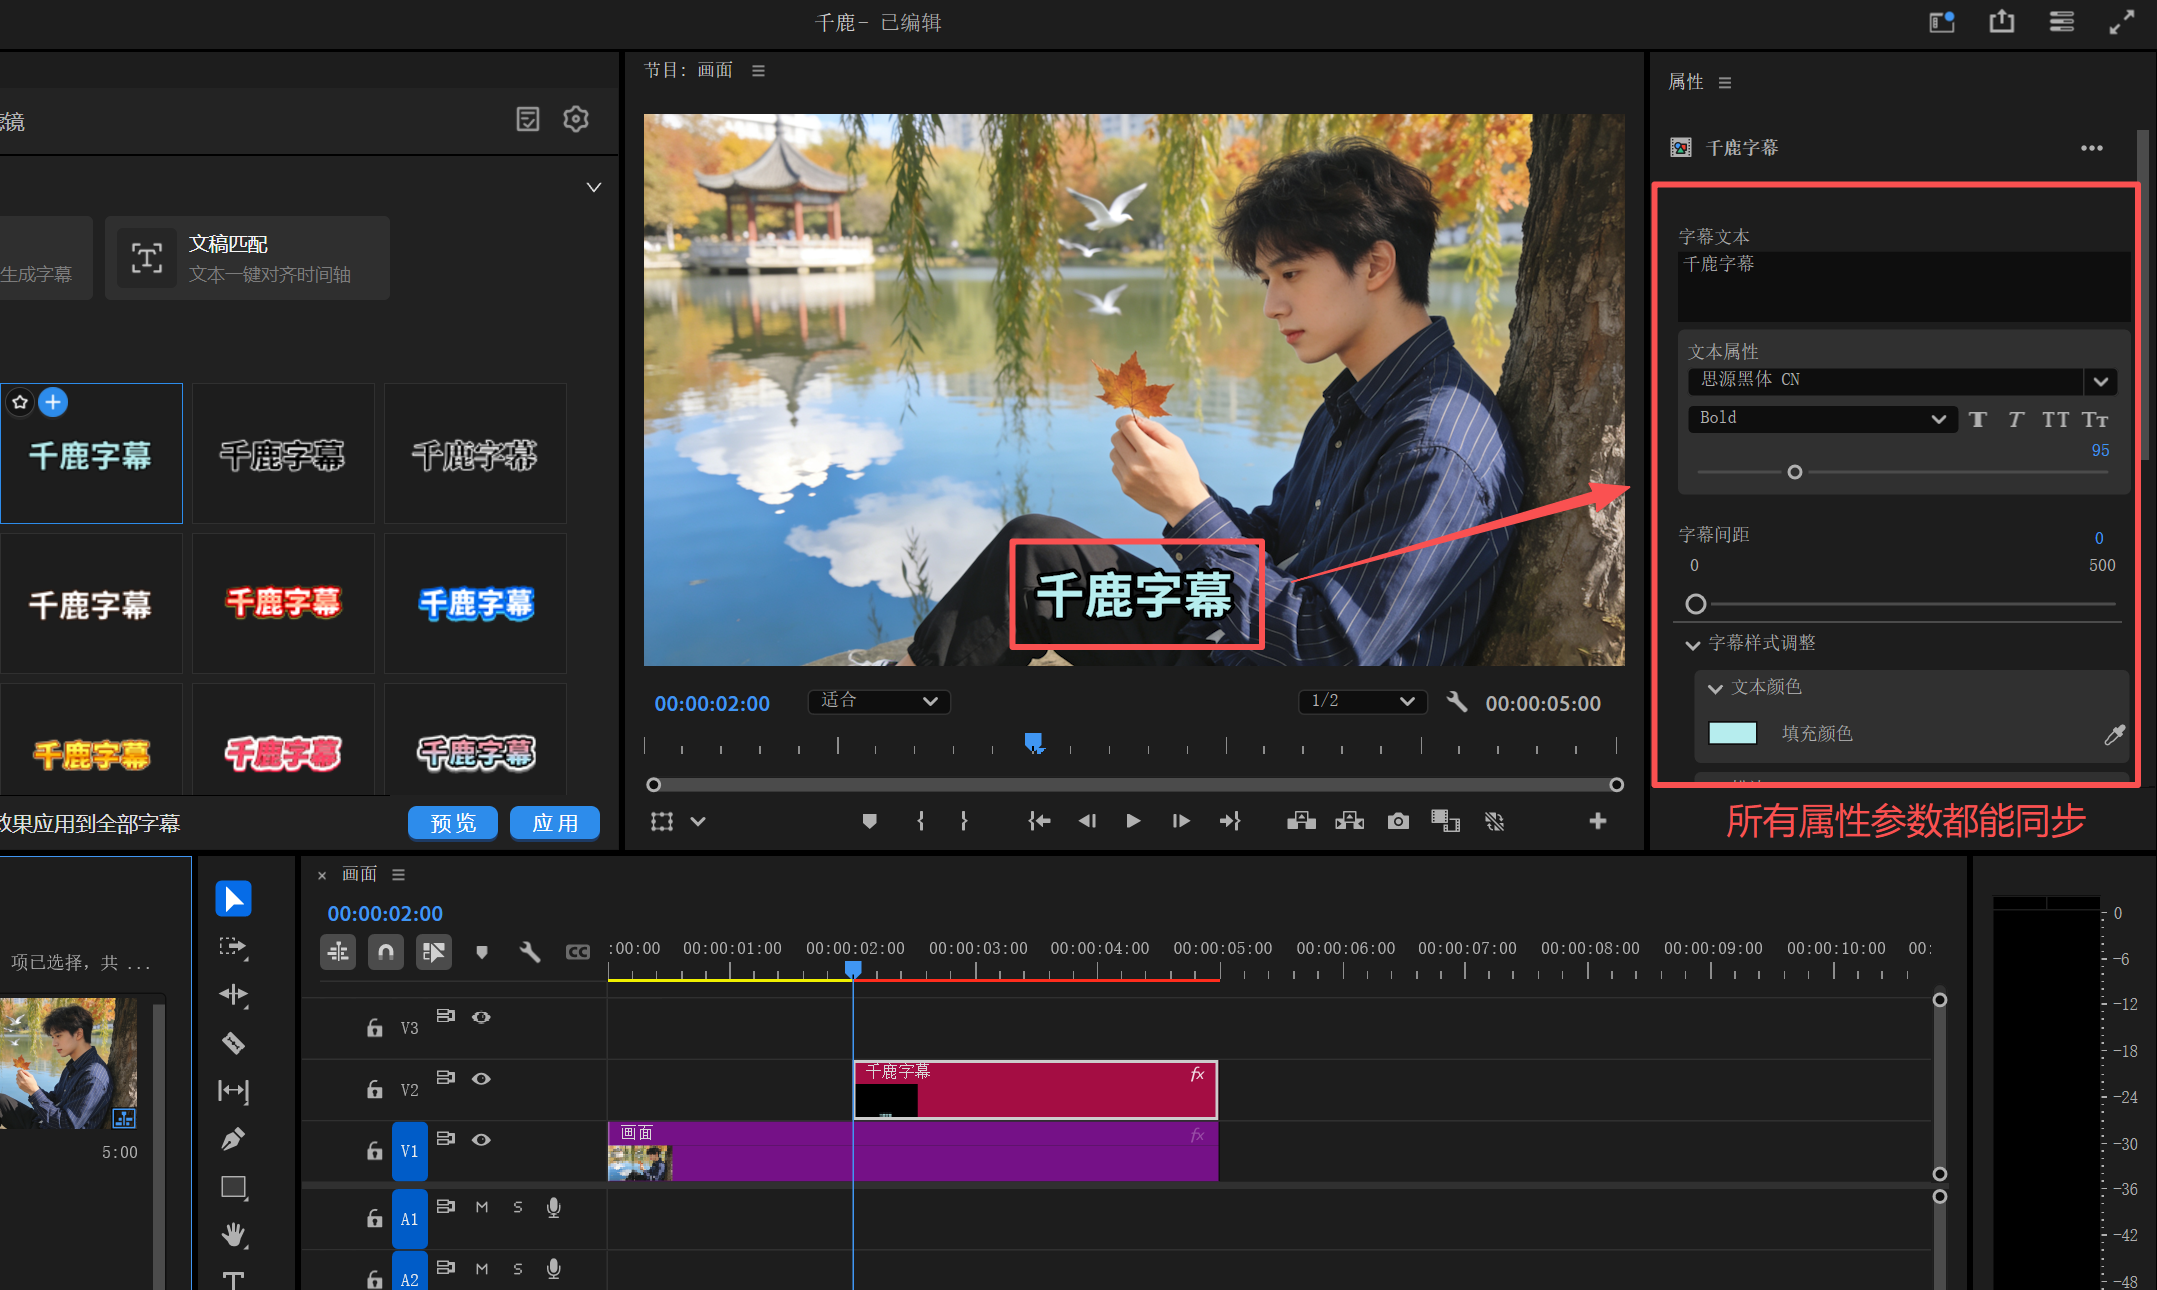Mute the A1 audio track
Viewport: 2157px width, 1290px height.
(x=482, y=1207)
